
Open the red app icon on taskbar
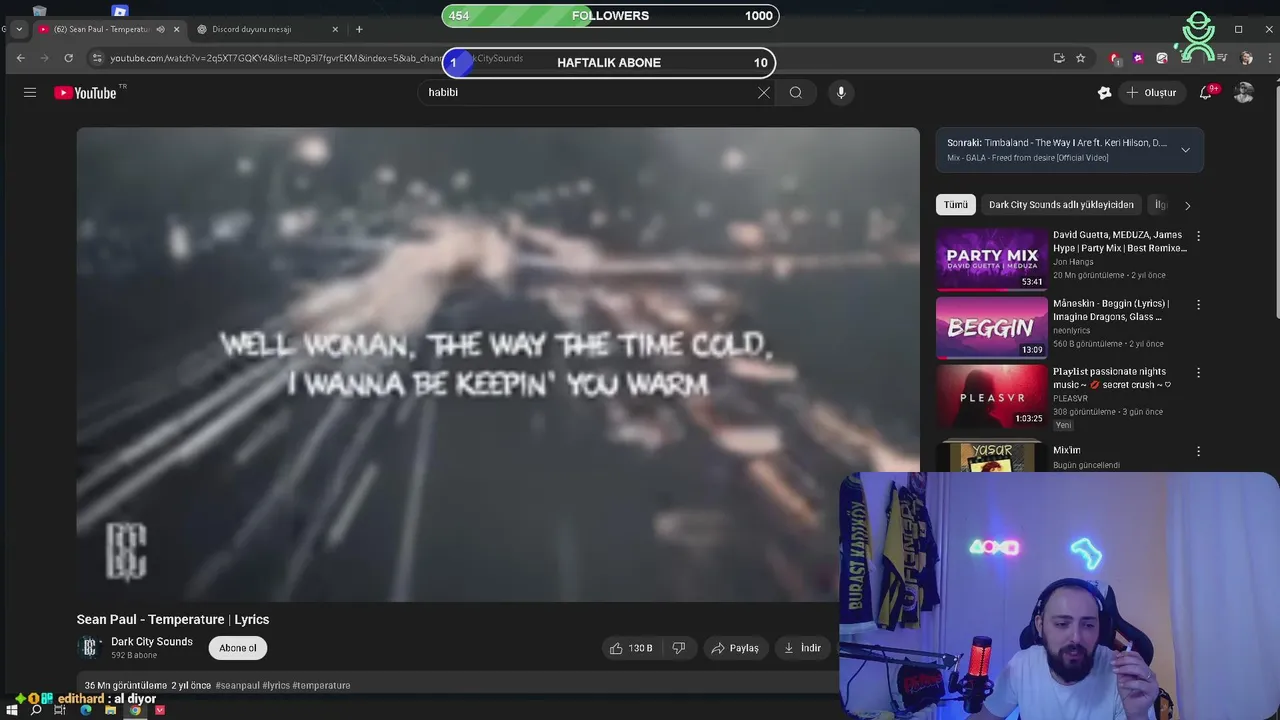click(x=159, y=710)
